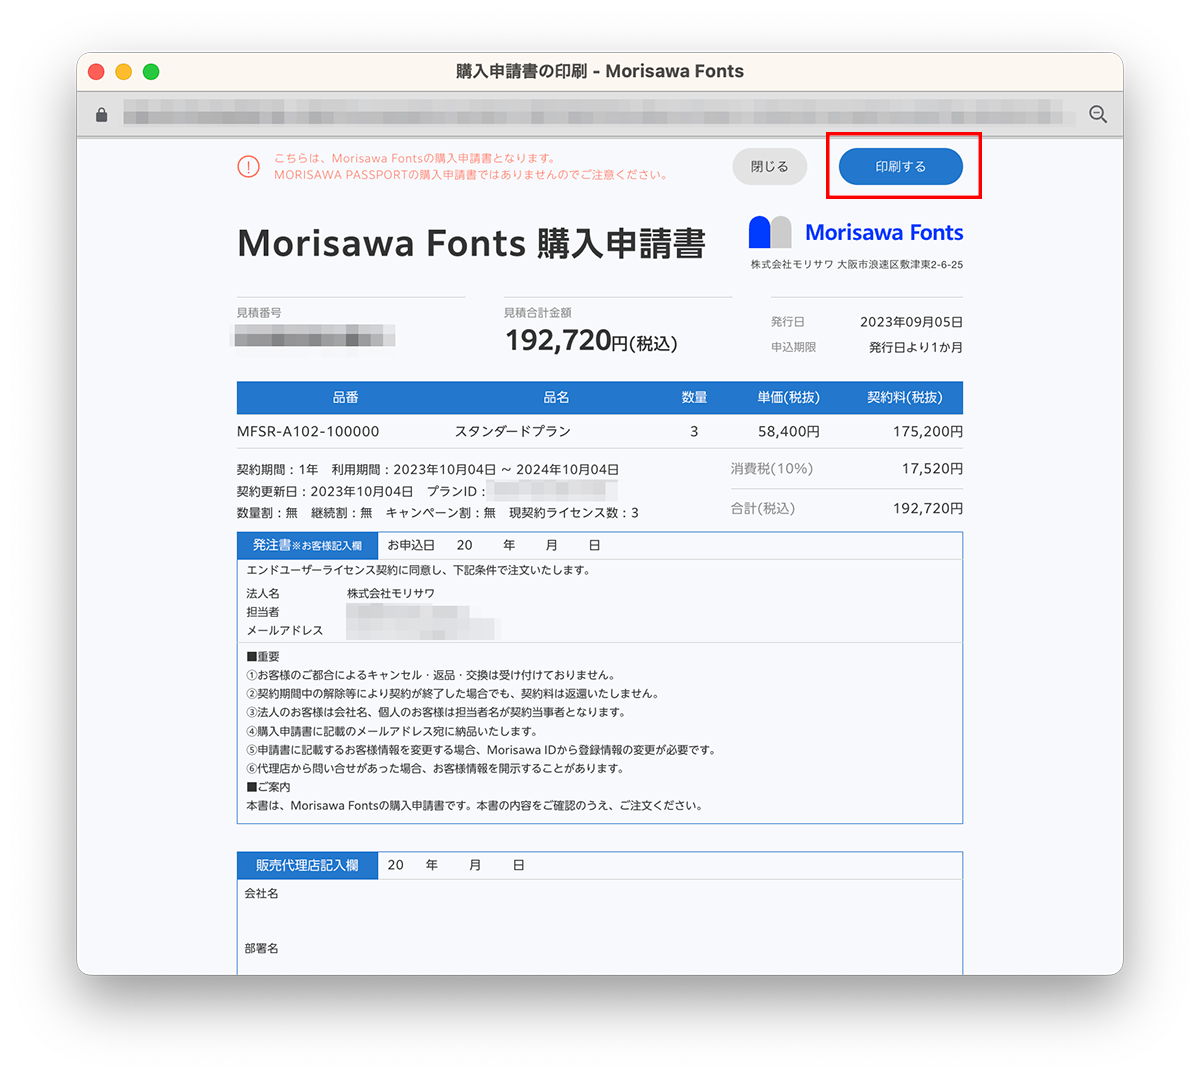This screenshot has width=1200, height=1076.
Task: Click the unit price 58,400円
Action: (x=788, y=432)
